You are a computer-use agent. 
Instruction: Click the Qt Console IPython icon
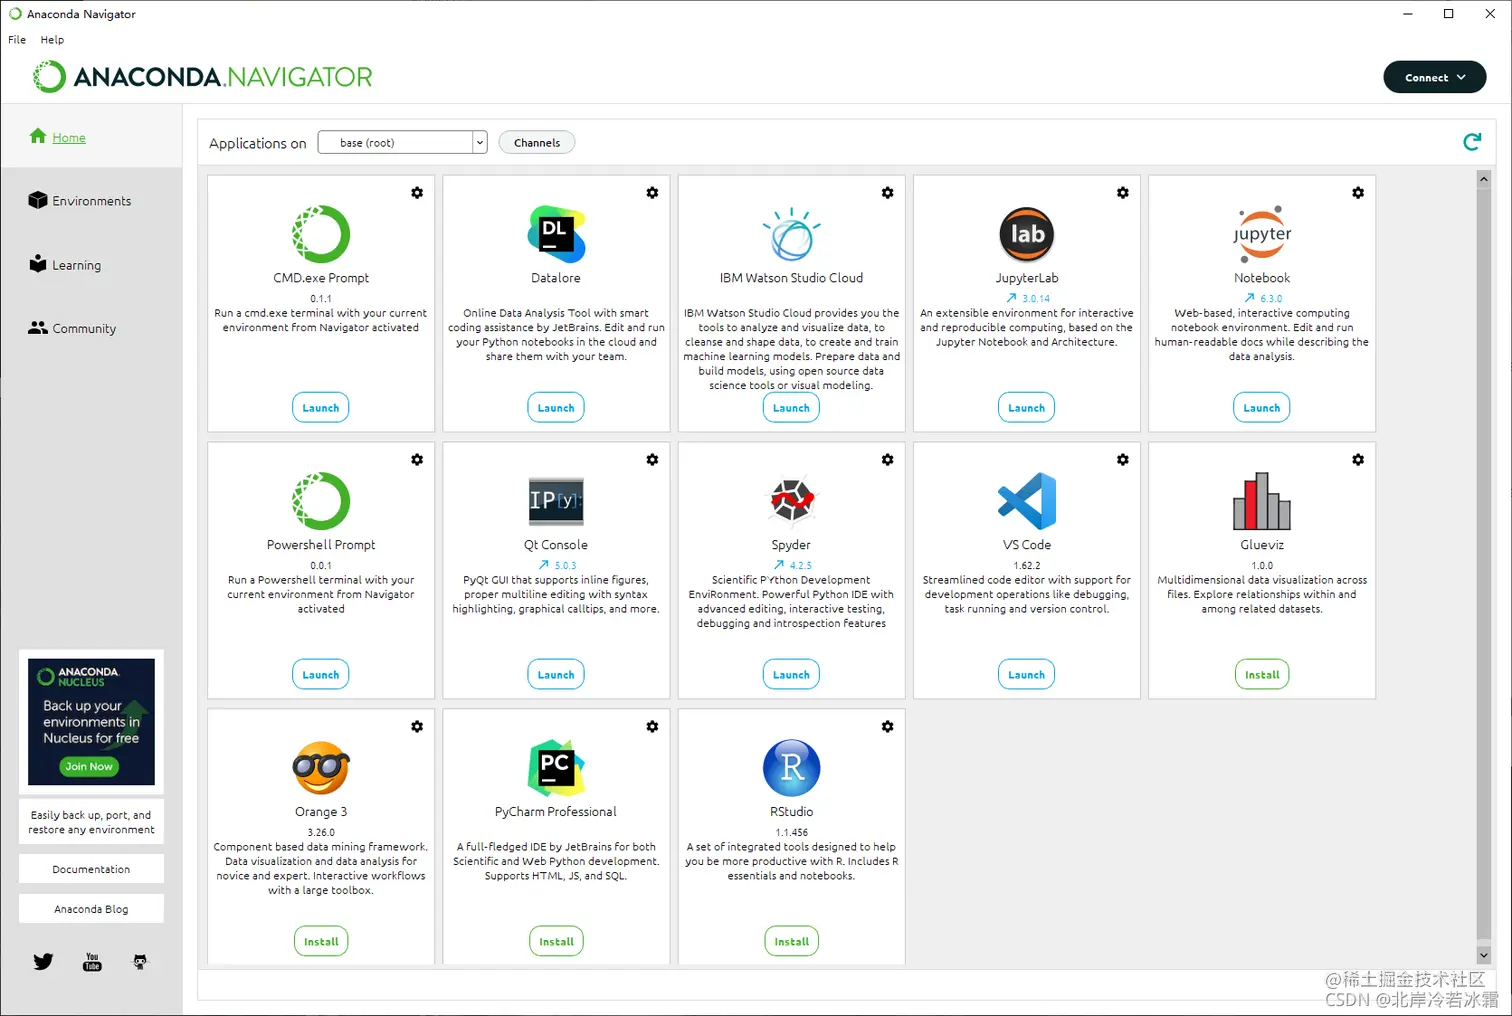tap(556, 501)
